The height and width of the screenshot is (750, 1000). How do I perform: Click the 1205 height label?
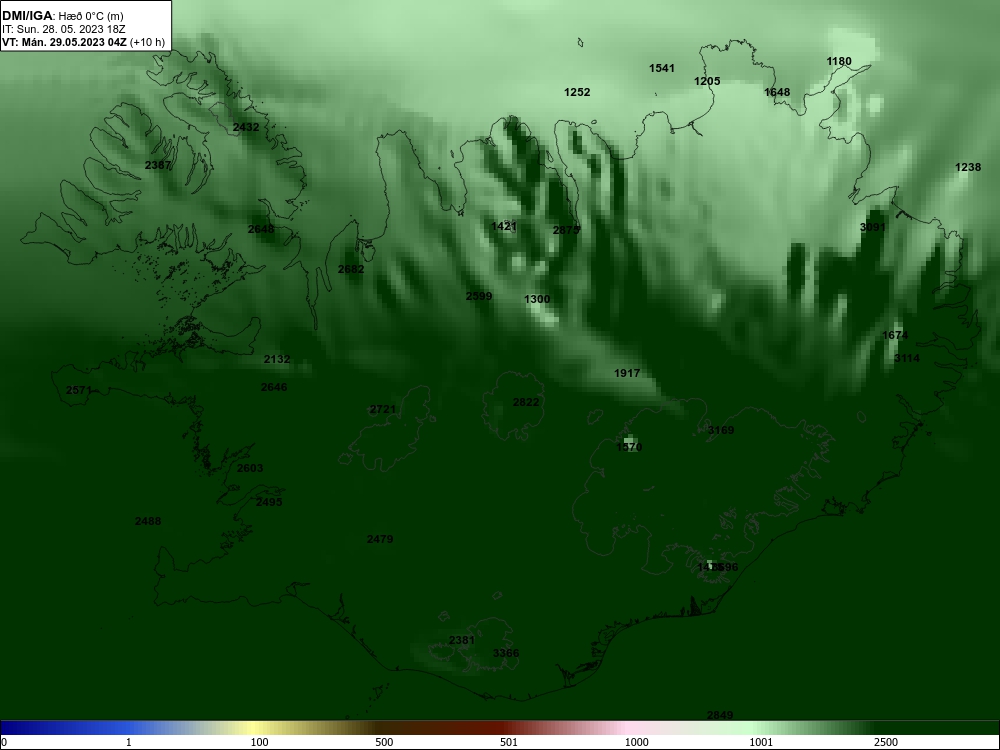(x=707, y=81)
